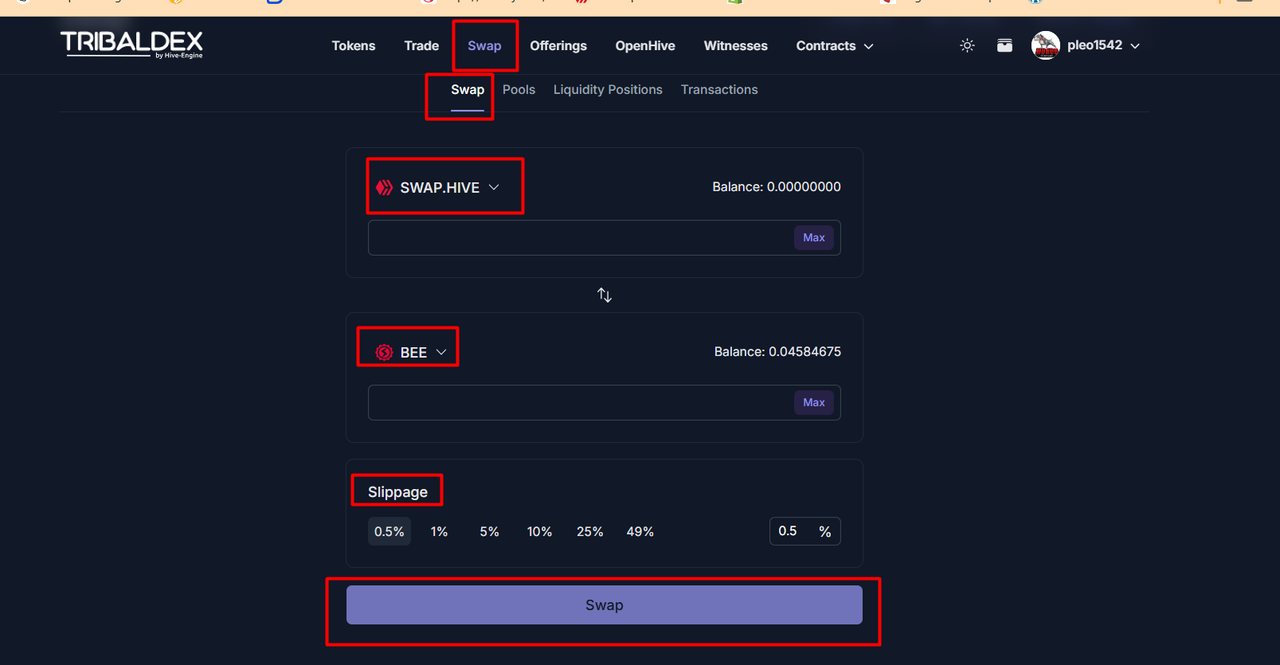Click the SWAP.HIVE Balance: 0.00000000 text
1280x665 pixels.
[776, 187]
